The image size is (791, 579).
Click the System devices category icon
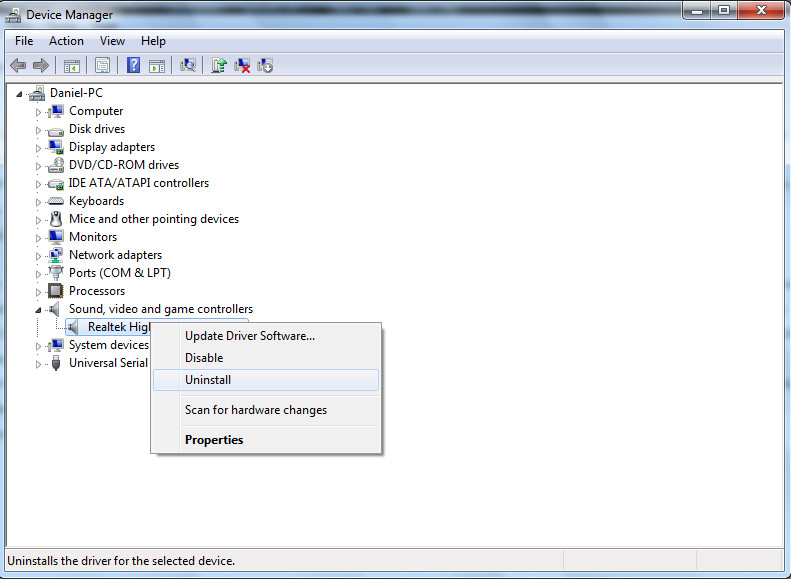pyautogui.click(x=56, y=345)
